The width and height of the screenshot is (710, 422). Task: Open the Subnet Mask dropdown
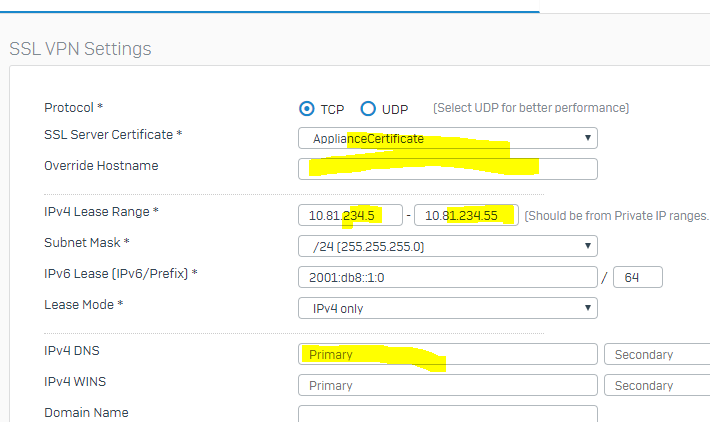[x=448, y=246]
